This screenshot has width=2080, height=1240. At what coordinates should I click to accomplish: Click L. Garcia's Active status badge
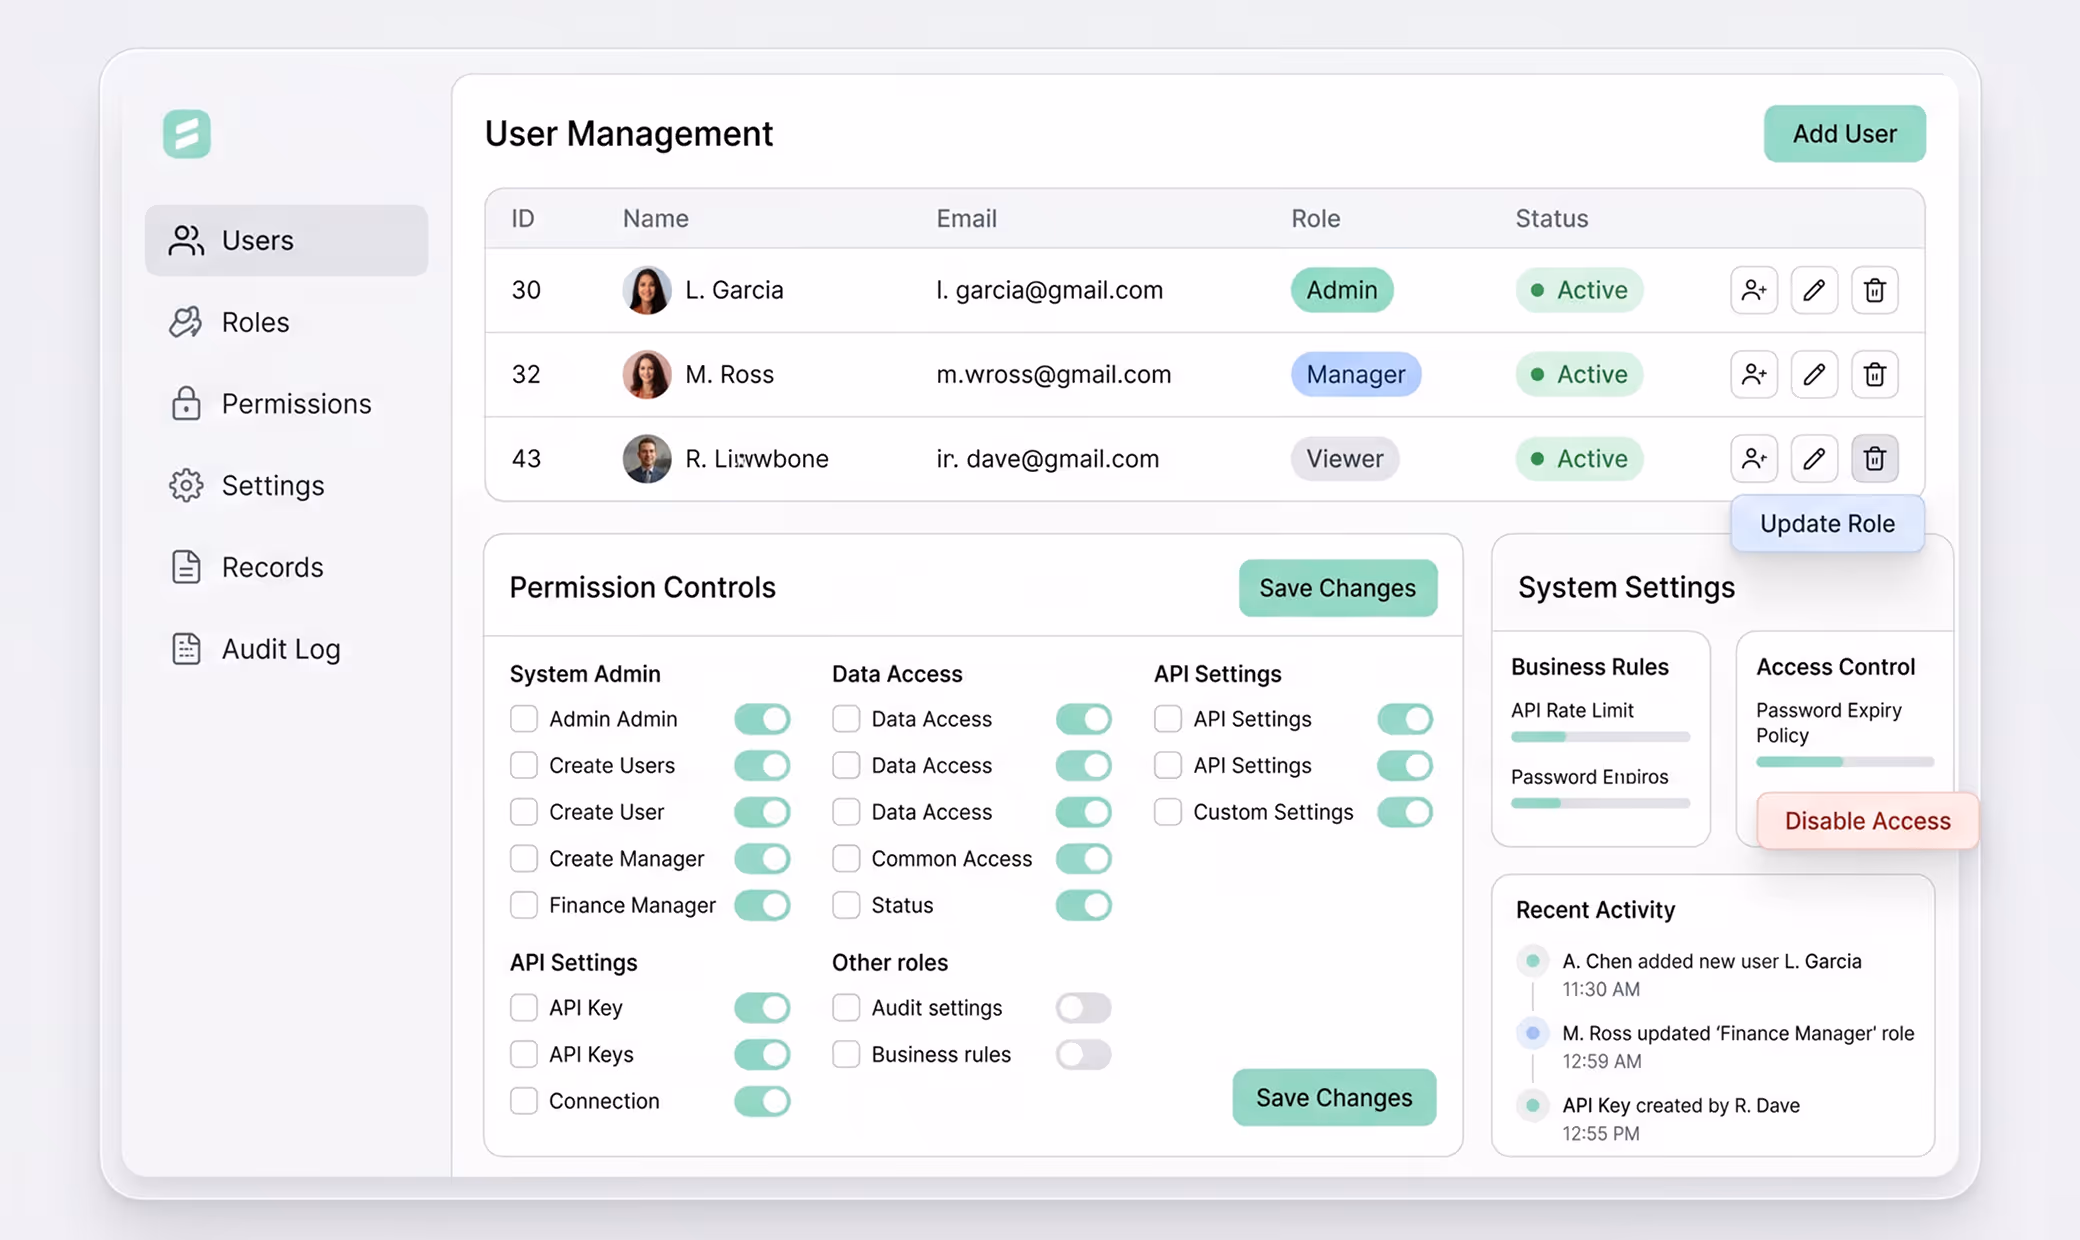pyautogui.click(x=1579, y=290)
